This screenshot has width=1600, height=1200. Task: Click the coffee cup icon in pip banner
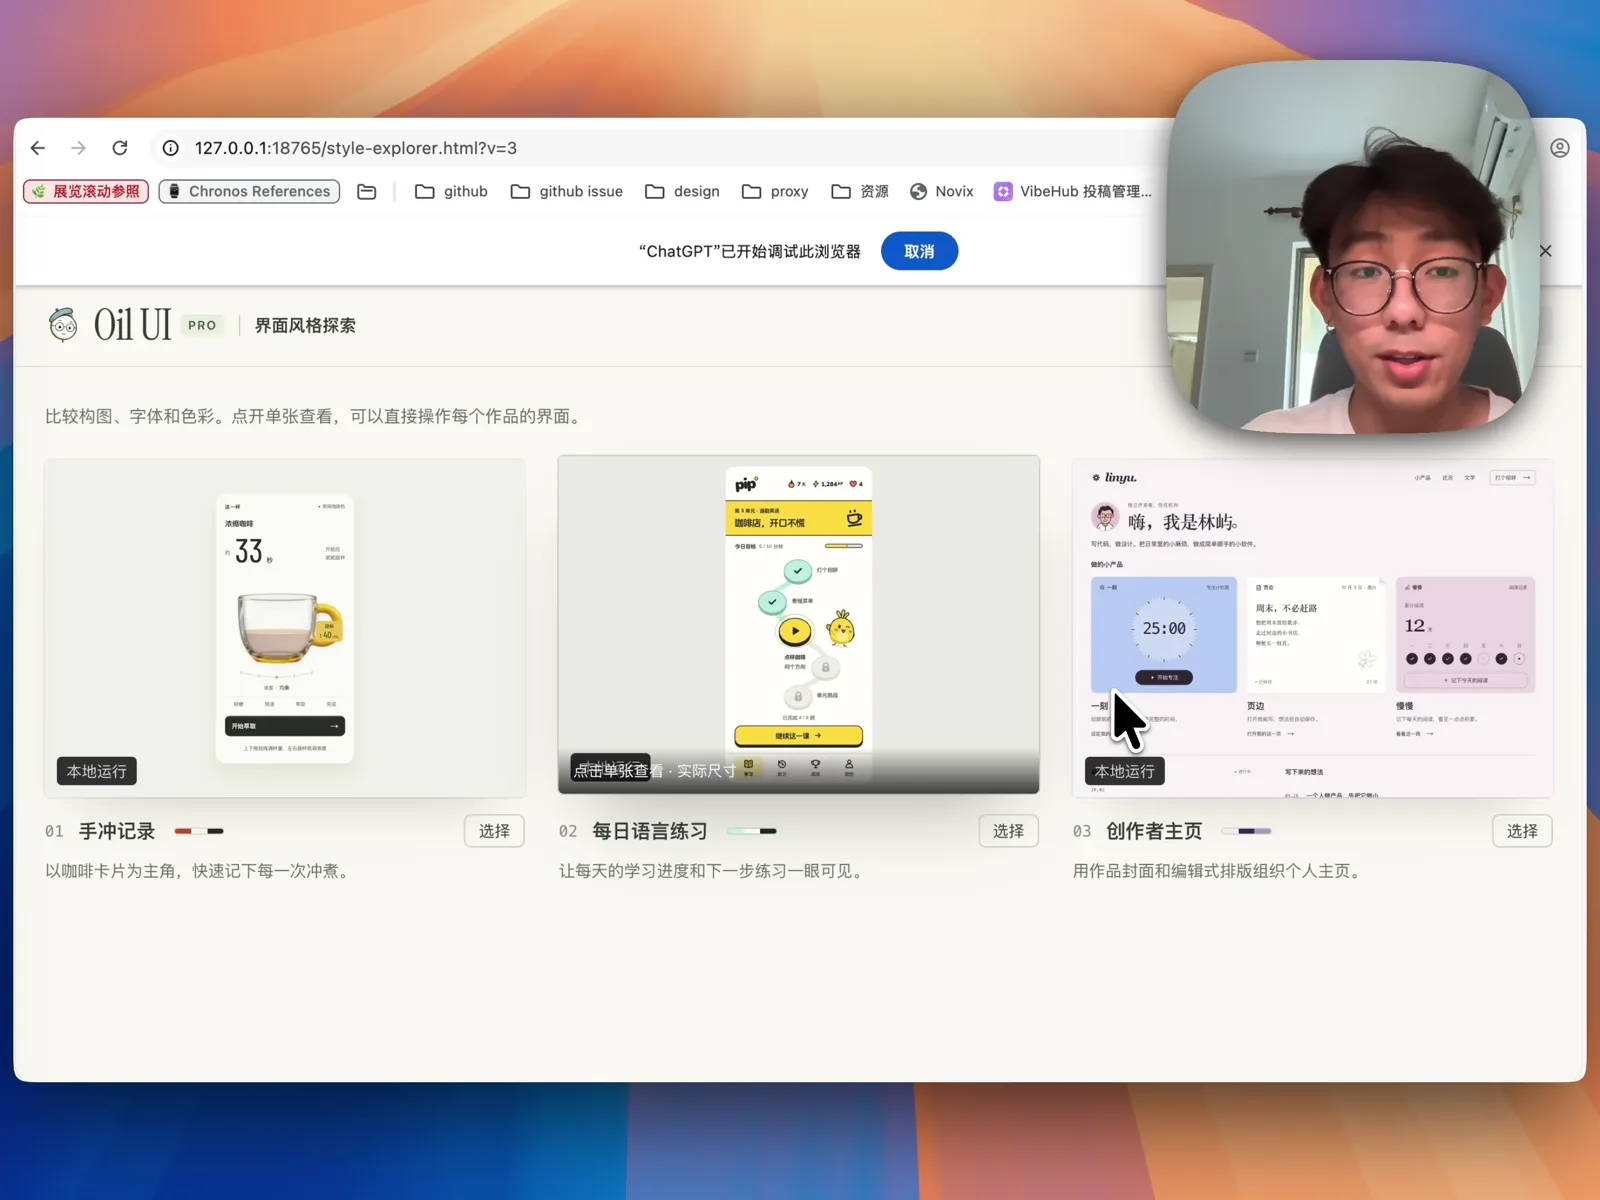(854, 518)
